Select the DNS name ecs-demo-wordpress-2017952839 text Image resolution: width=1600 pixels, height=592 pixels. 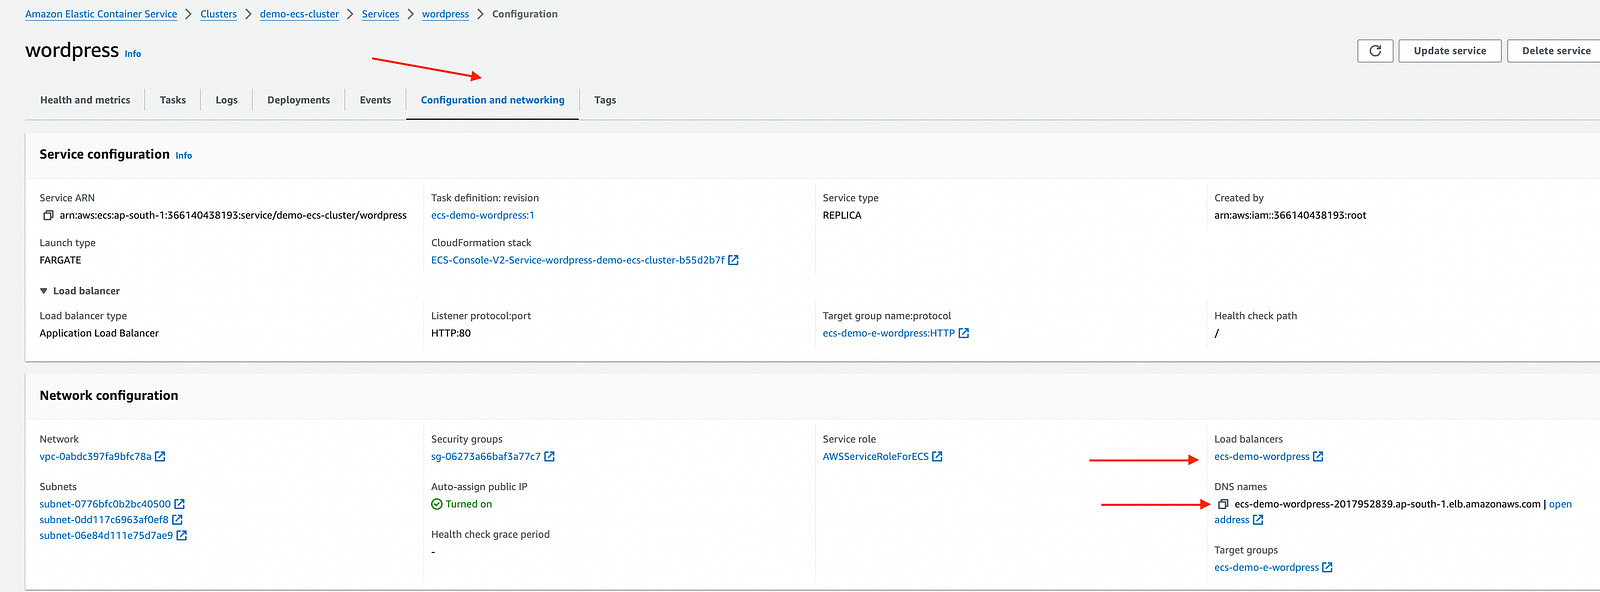click(1388, 504)
